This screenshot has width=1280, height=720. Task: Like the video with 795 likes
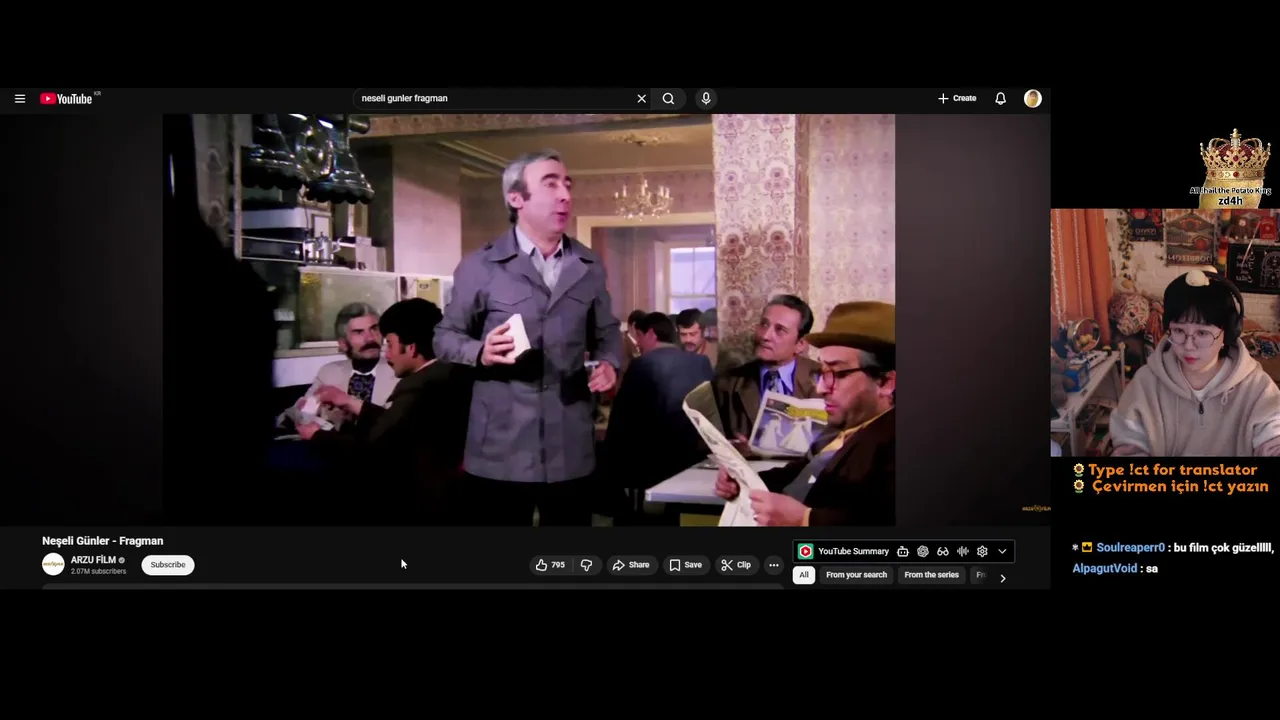pos(550,565)
